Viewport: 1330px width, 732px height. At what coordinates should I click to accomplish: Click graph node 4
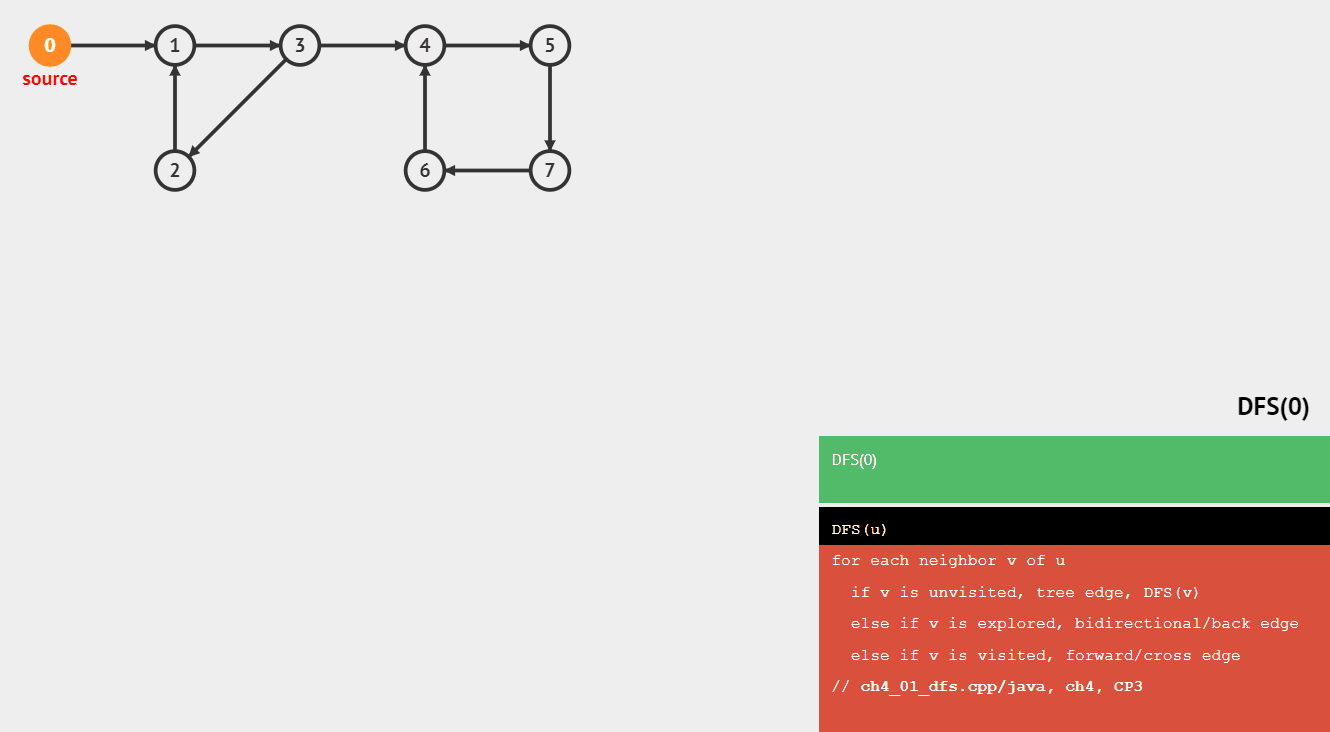[x=424, y=44]
